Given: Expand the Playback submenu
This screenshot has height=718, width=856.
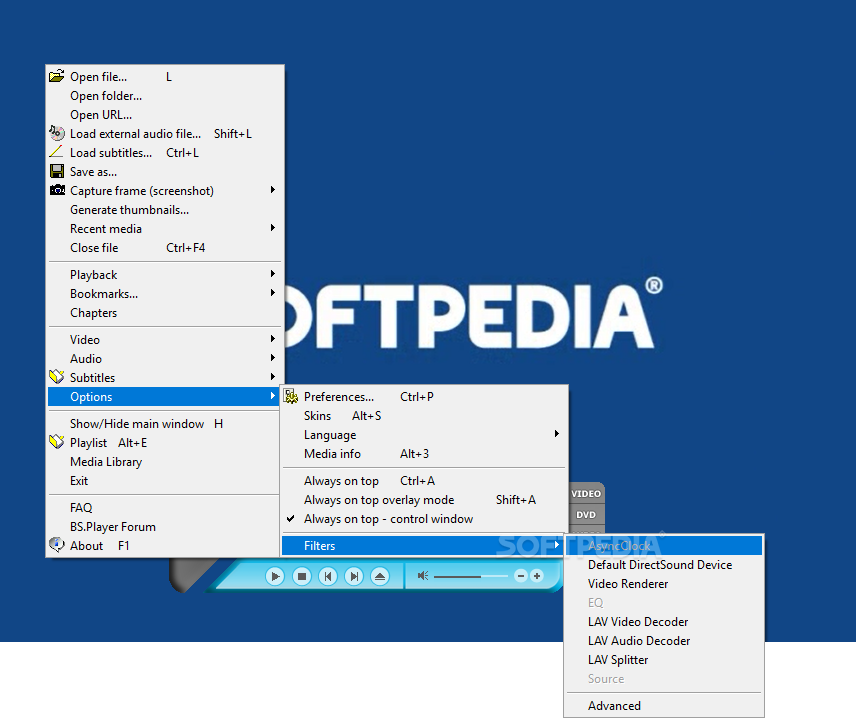Looking at the screenshot, I should [x=165, y=275].
